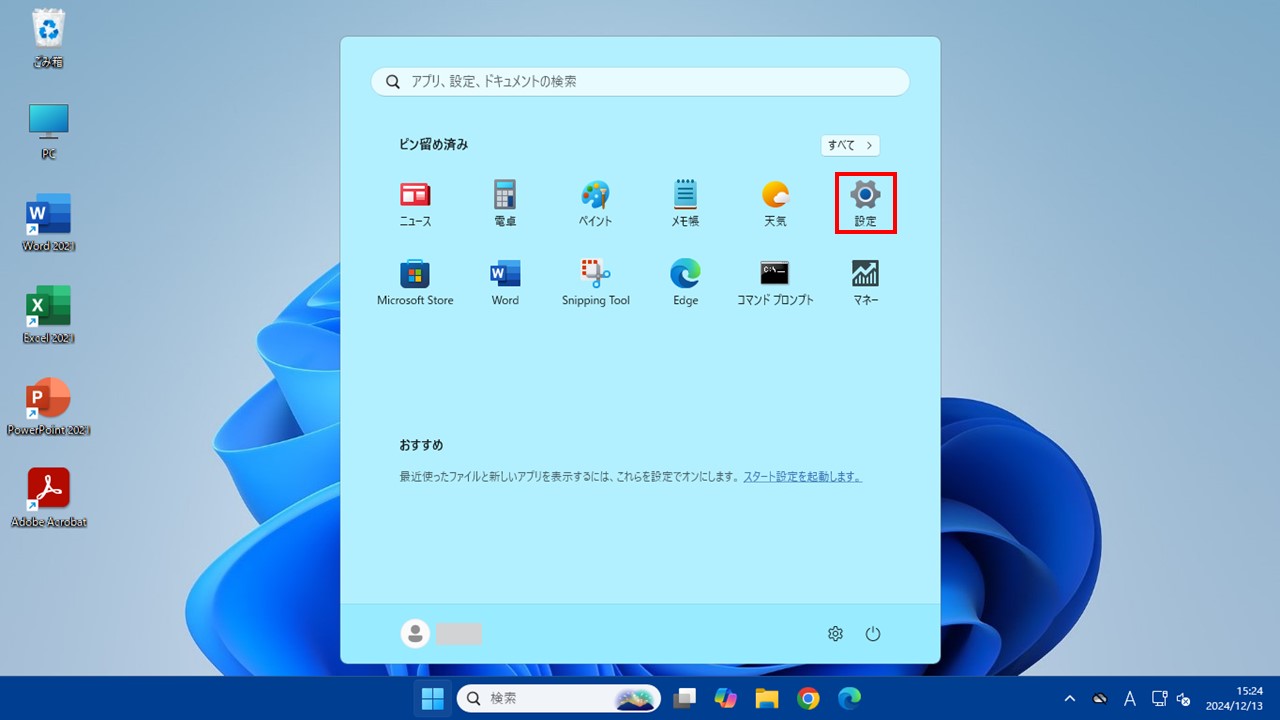
Task: Launch the Snipping Tool
Action: point(595,283)
